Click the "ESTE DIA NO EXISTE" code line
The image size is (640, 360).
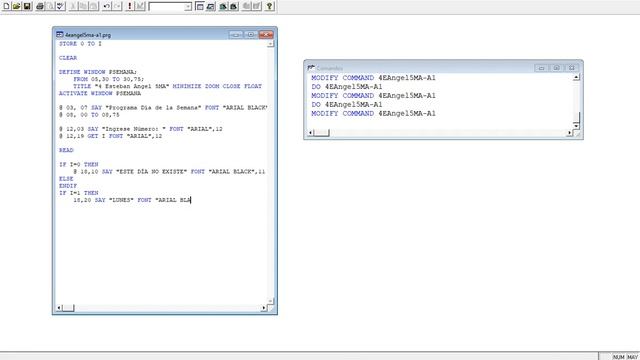(169, 172)
